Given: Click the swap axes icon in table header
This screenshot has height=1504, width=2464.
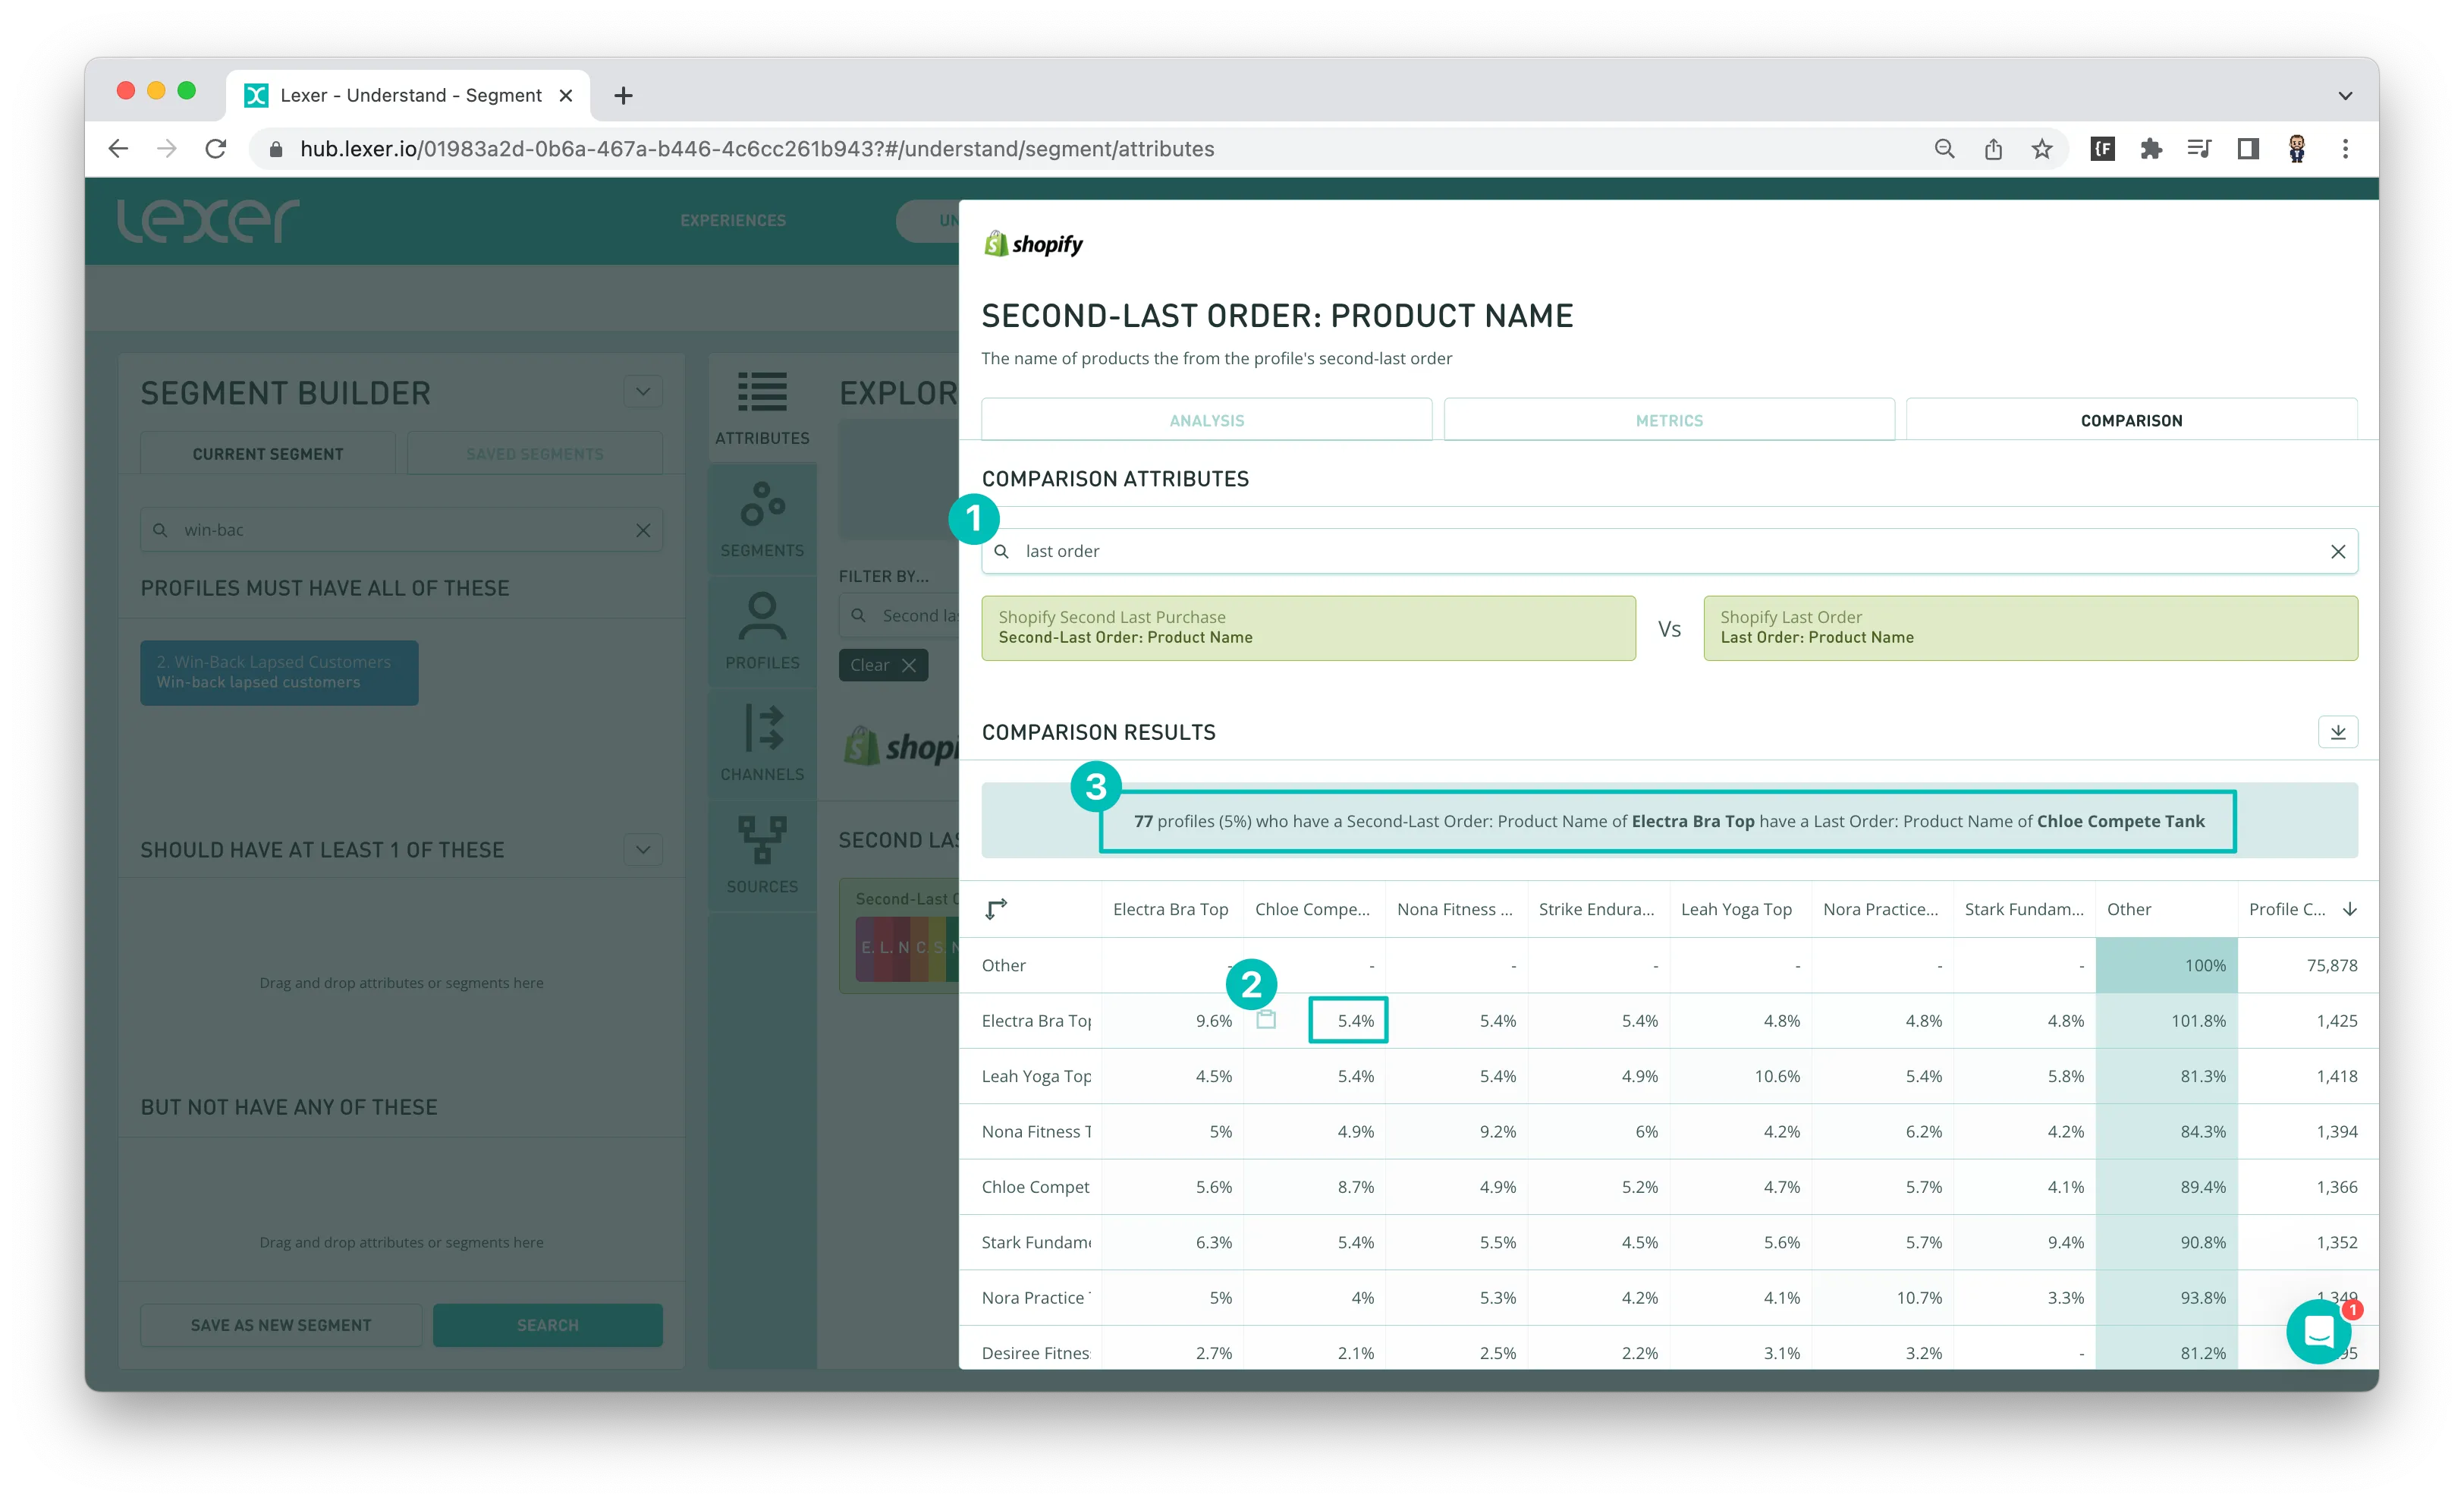Looking at the screenshot, I should tap(995, 909).
